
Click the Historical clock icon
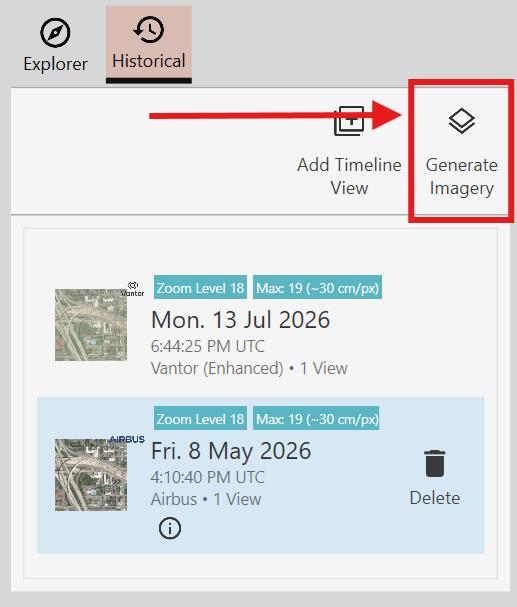(149, 30)
